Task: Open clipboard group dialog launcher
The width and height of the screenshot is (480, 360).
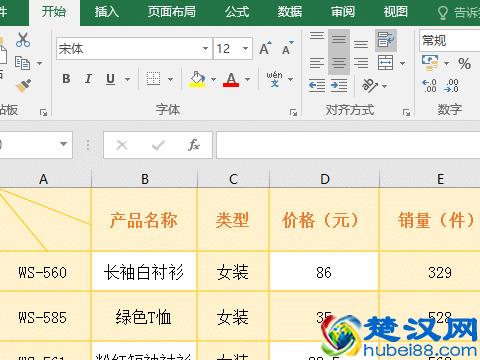Action: tap(43, 113)
